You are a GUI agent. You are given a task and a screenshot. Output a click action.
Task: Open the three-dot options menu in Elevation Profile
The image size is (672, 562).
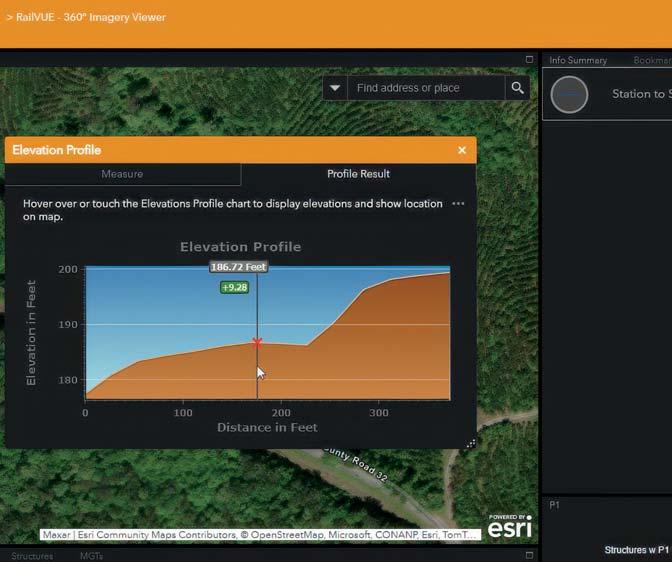point(458,204)
